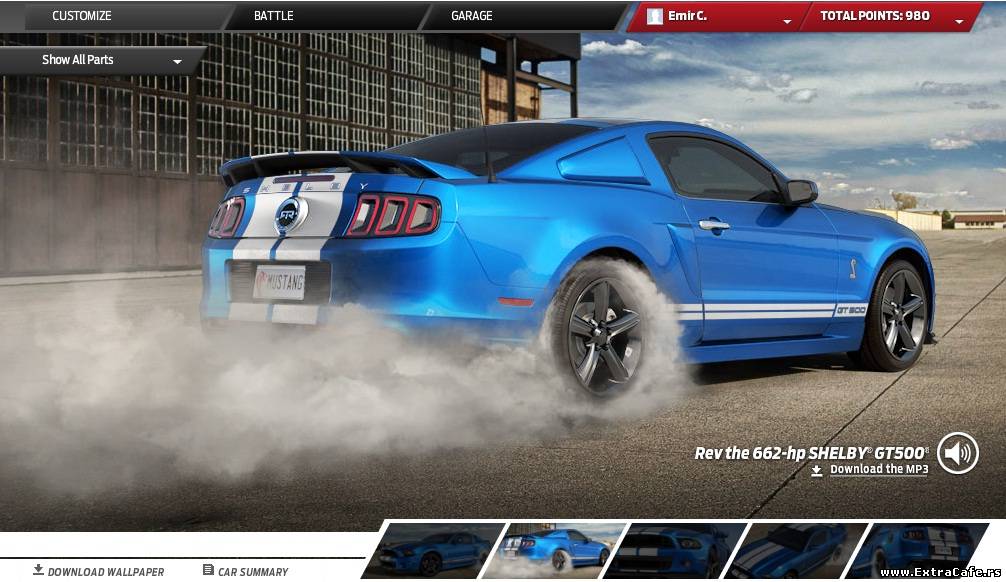
Task: Click DOWNLOAD WALLPAPER link
Action: coord(106,572)
